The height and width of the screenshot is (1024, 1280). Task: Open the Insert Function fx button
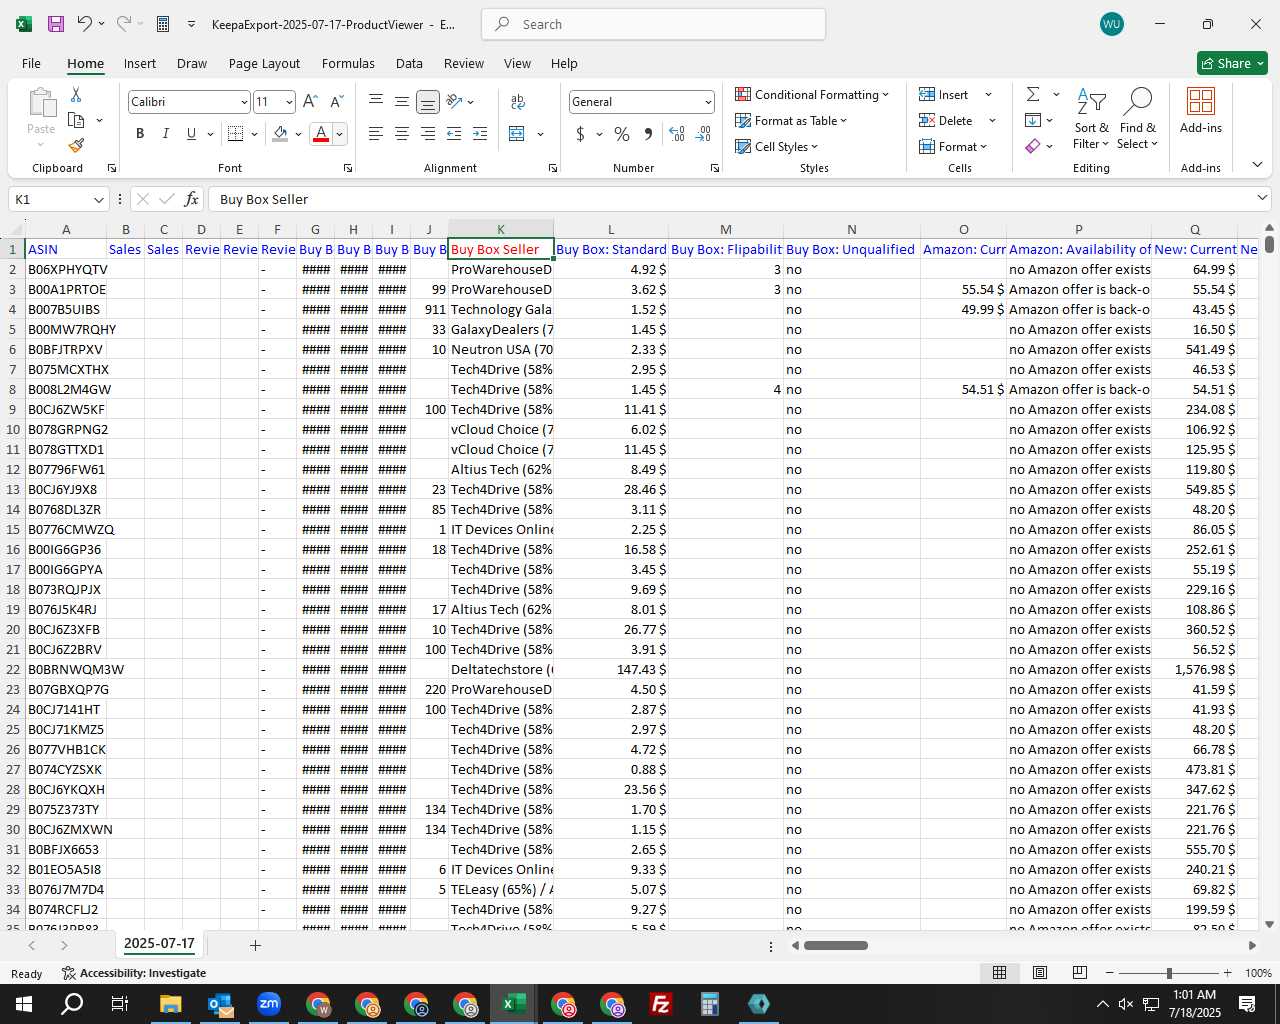point(192,199)
